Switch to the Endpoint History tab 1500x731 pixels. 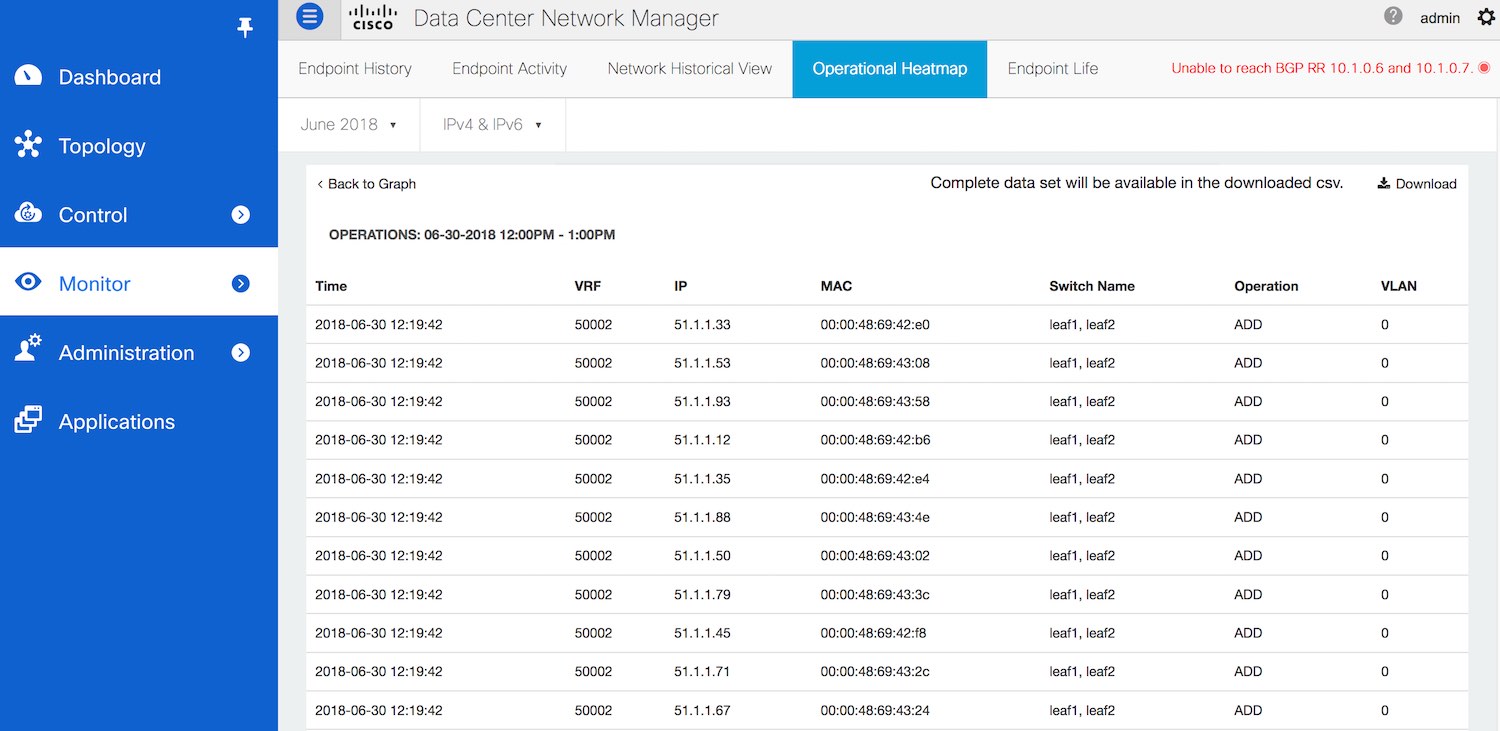tap(355, 69)
